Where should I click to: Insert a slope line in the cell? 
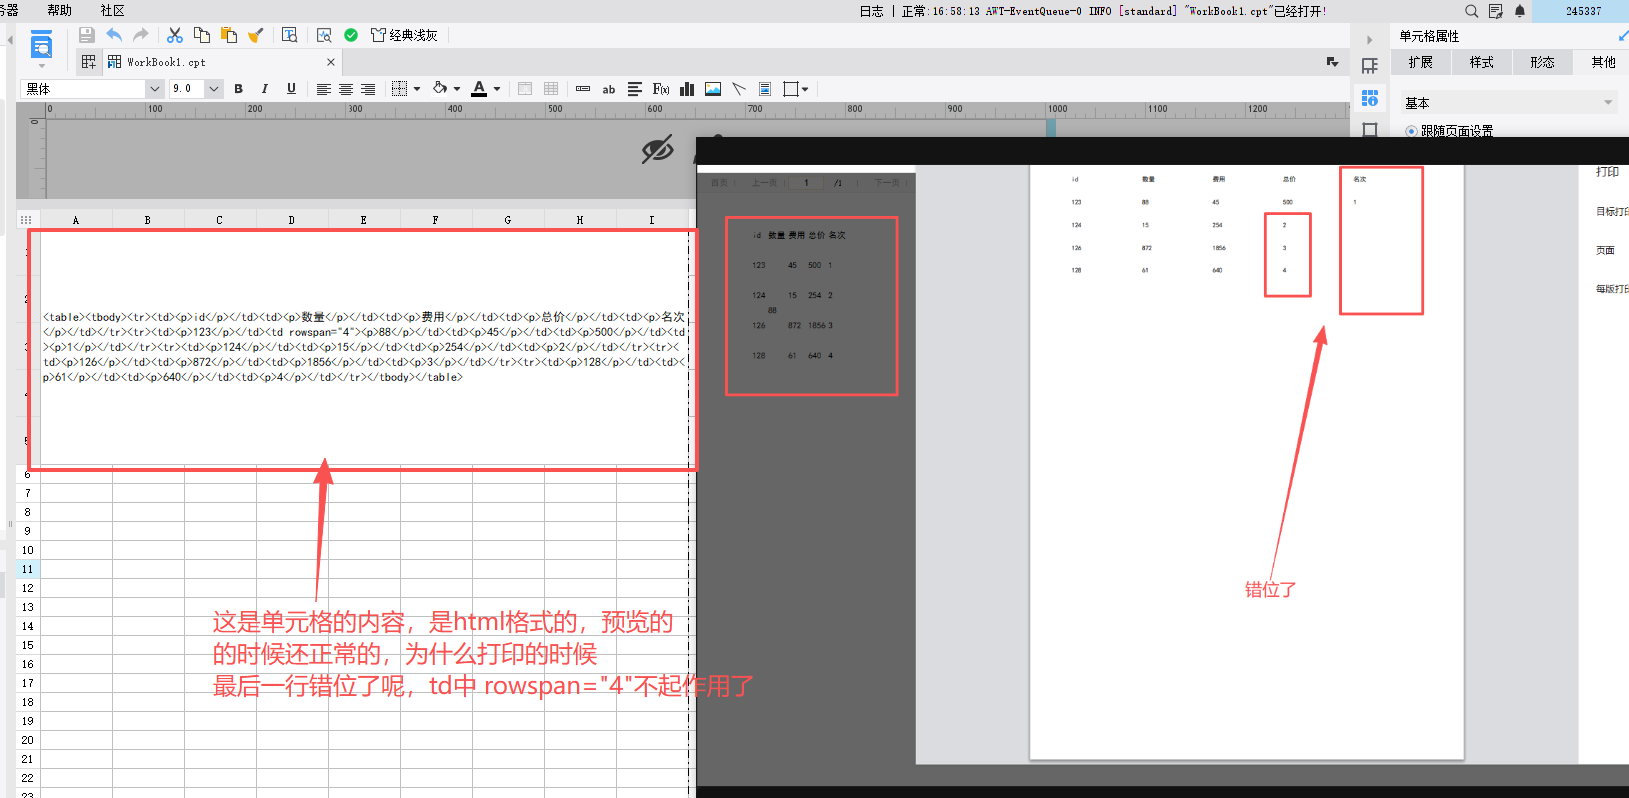coord(739,89)
